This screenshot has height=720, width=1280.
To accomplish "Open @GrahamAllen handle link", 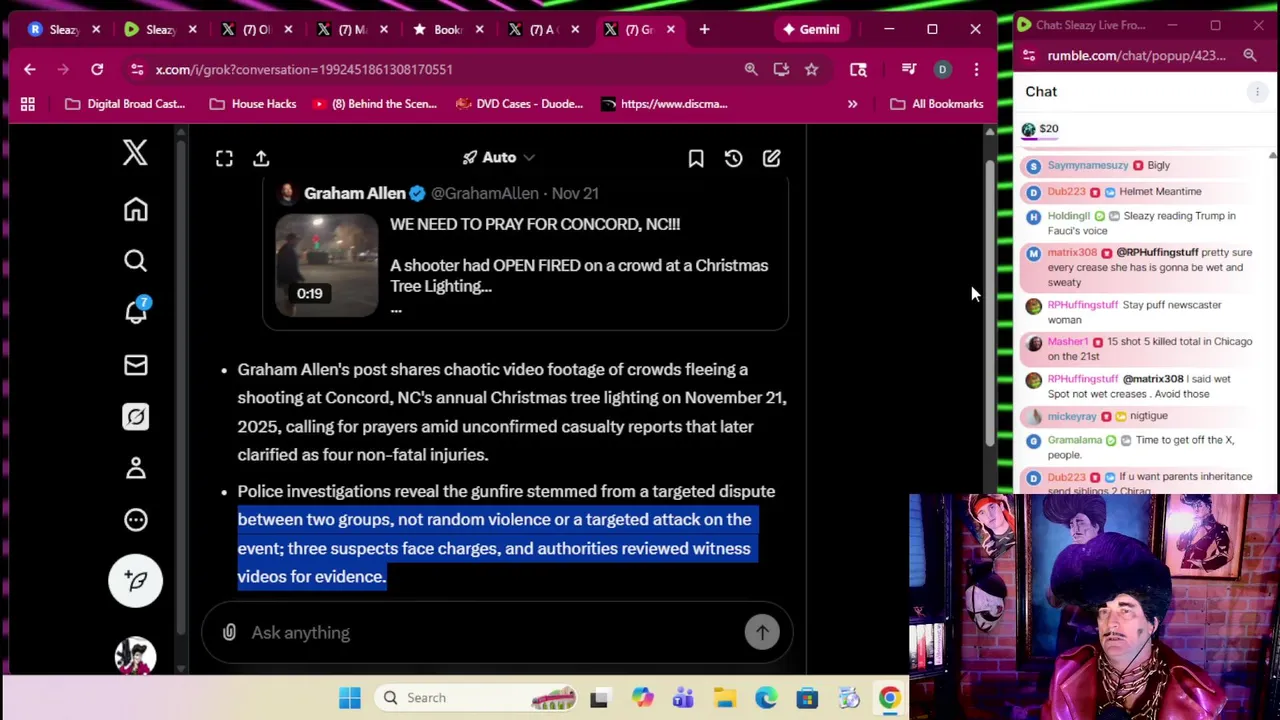I will pyautogui.click(x=484, y=193).
